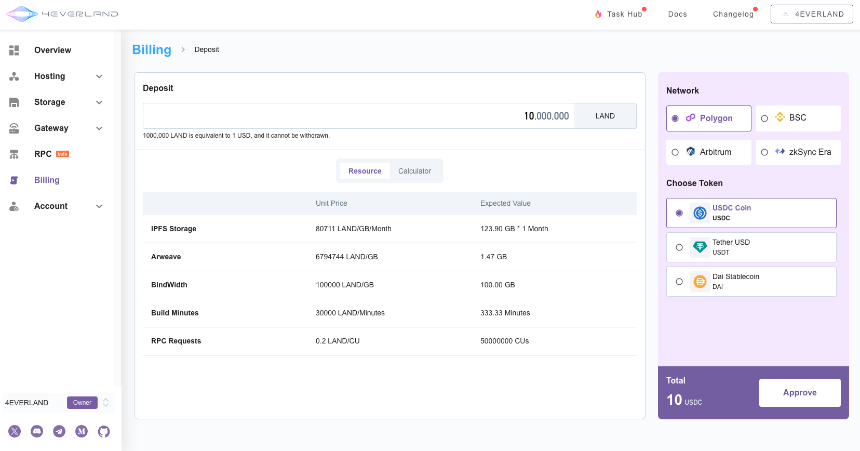Viewport: 860px width, 451px height.
Task: Switch to the Resource tab
Action: 365,171
